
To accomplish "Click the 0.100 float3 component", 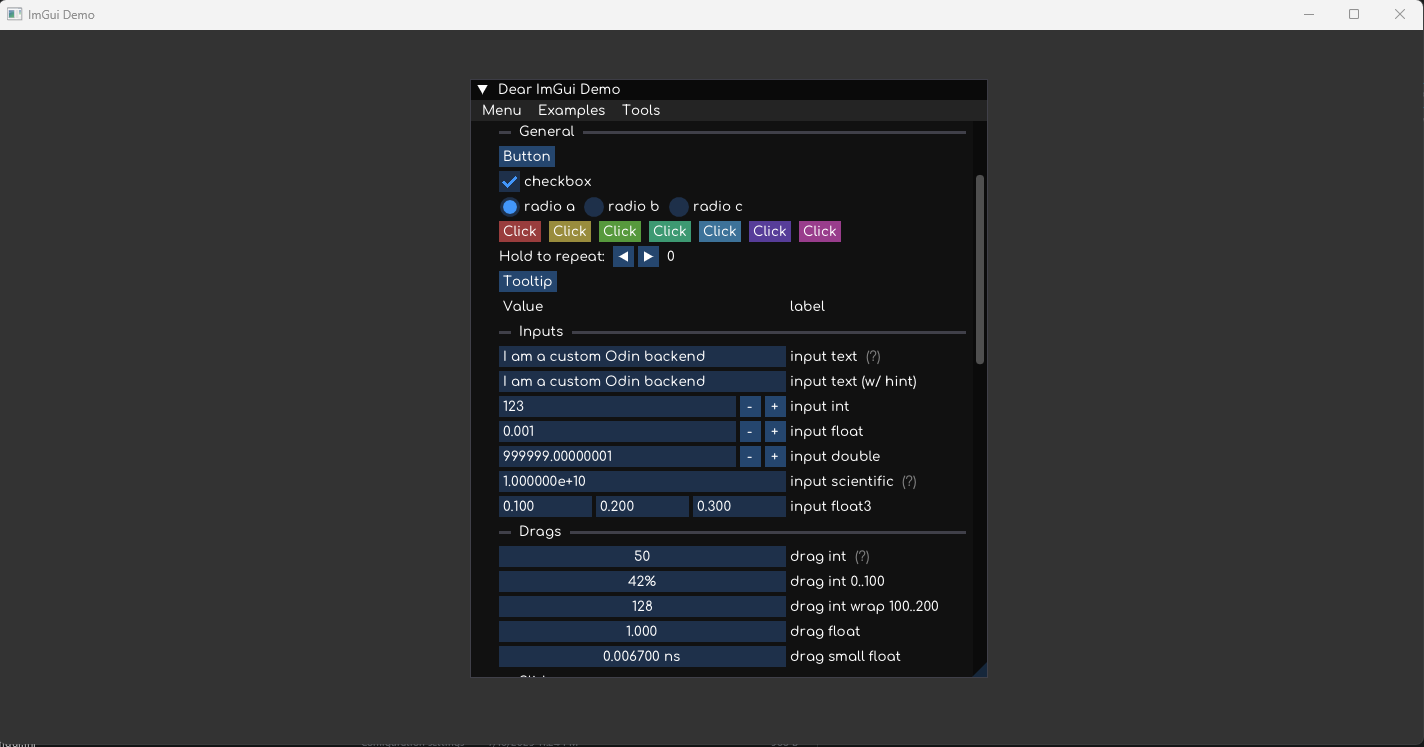I will (x=545, y=506).
